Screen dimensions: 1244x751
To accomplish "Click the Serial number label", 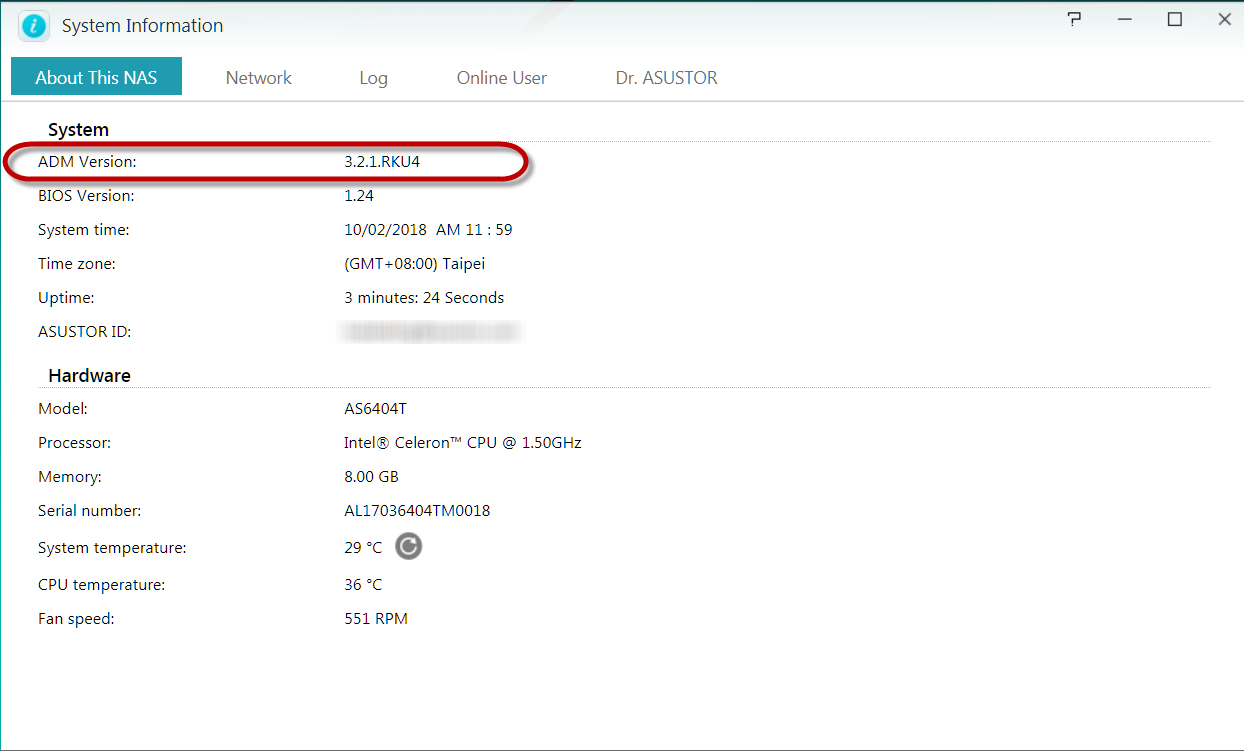I will pyautogui.click(x=89, y=511).
